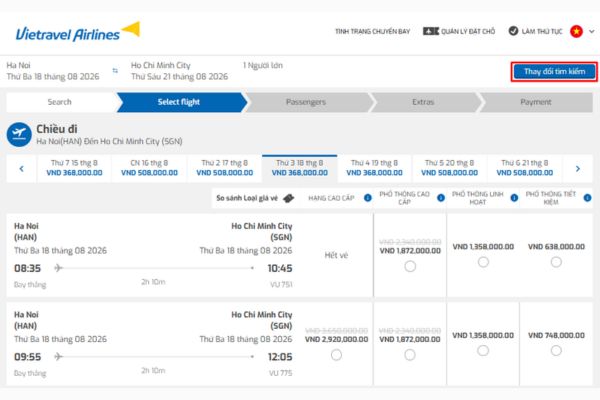Open Tình trạng chuyến bay flight status

coord(372,31)
